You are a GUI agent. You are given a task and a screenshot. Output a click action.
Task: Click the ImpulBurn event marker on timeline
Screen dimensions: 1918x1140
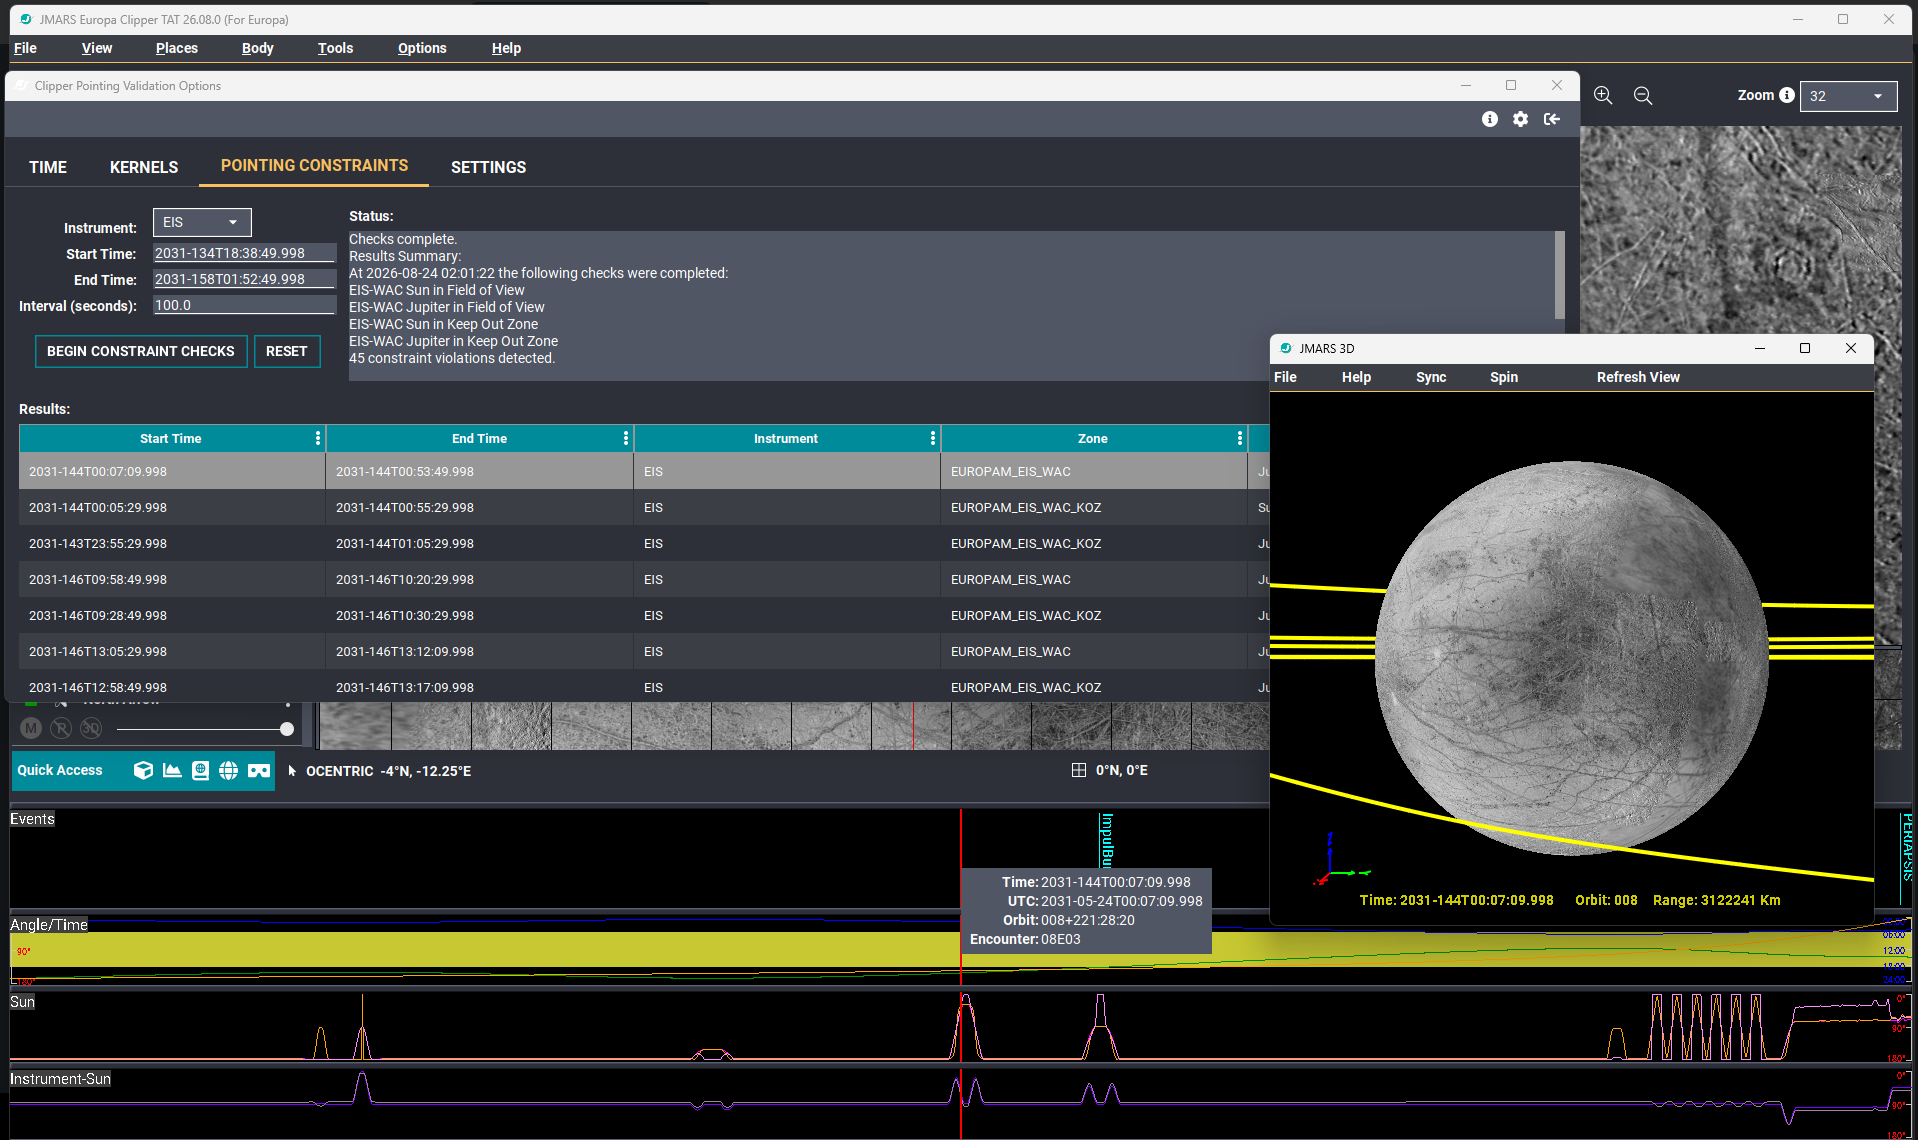click(x=1107, y=840)
